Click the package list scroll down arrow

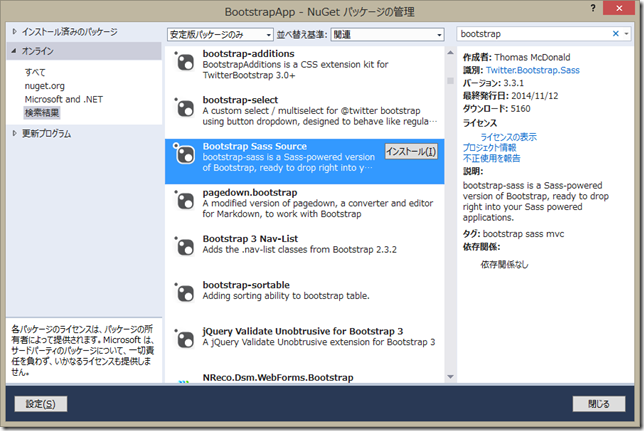[451, 377]
